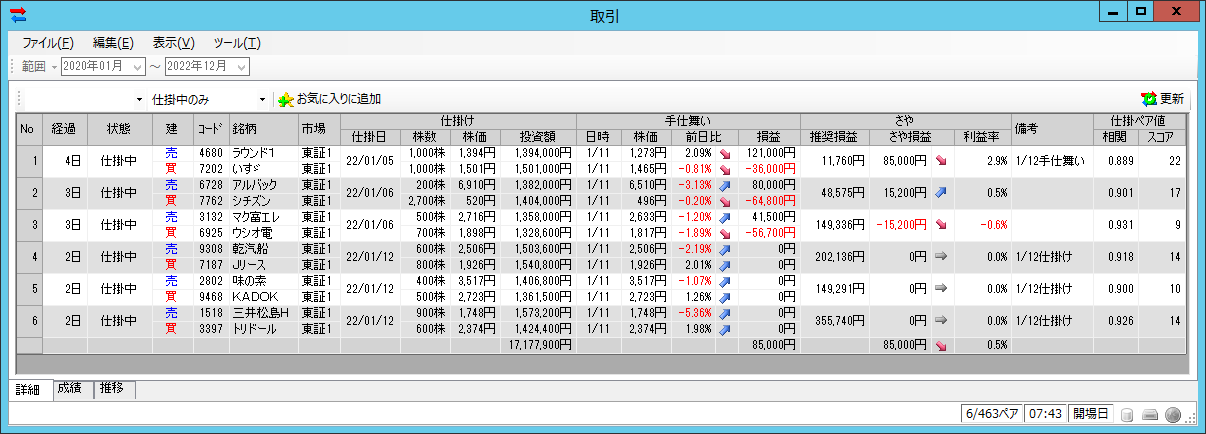
Task: Click the database cylinder icon in status bar
Action: click(x=1127, y=414)
